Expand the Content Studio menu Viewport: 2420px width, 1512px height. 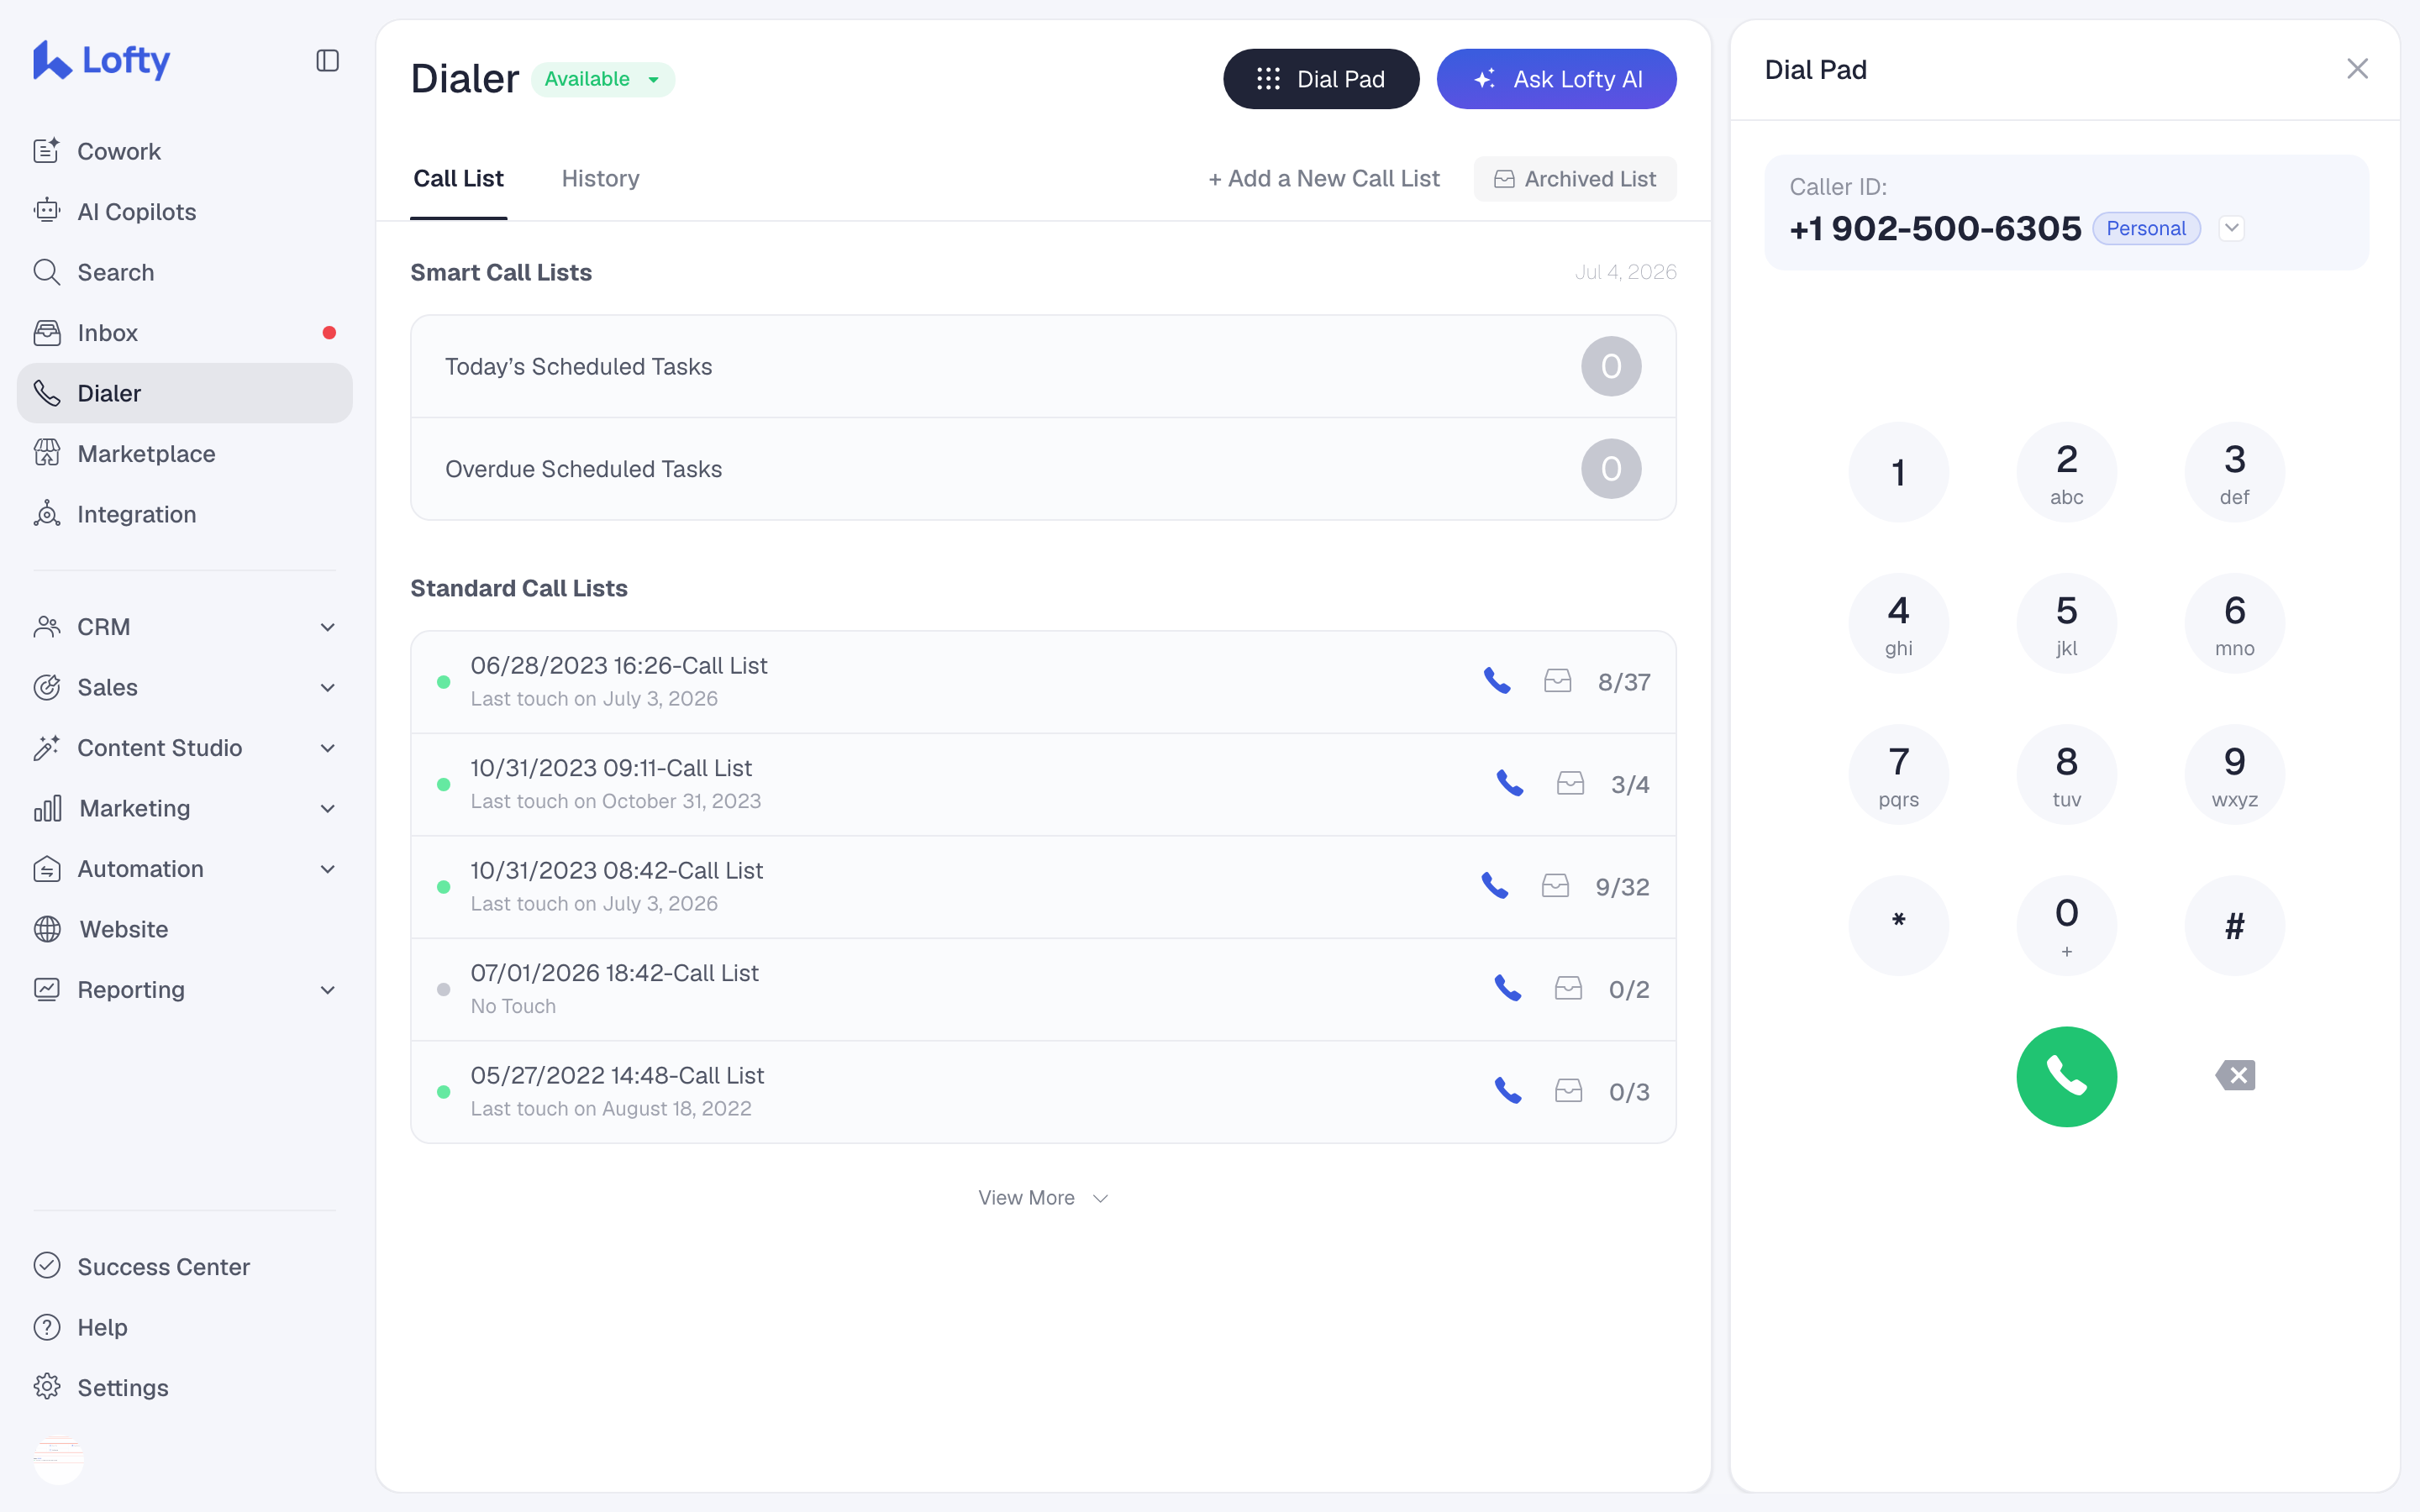185,748
